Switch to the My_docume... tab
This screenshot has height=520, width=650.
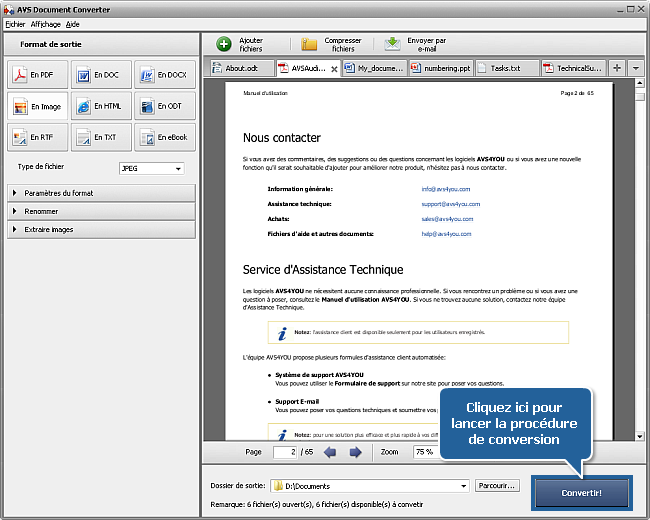click(x=374, y=68)
